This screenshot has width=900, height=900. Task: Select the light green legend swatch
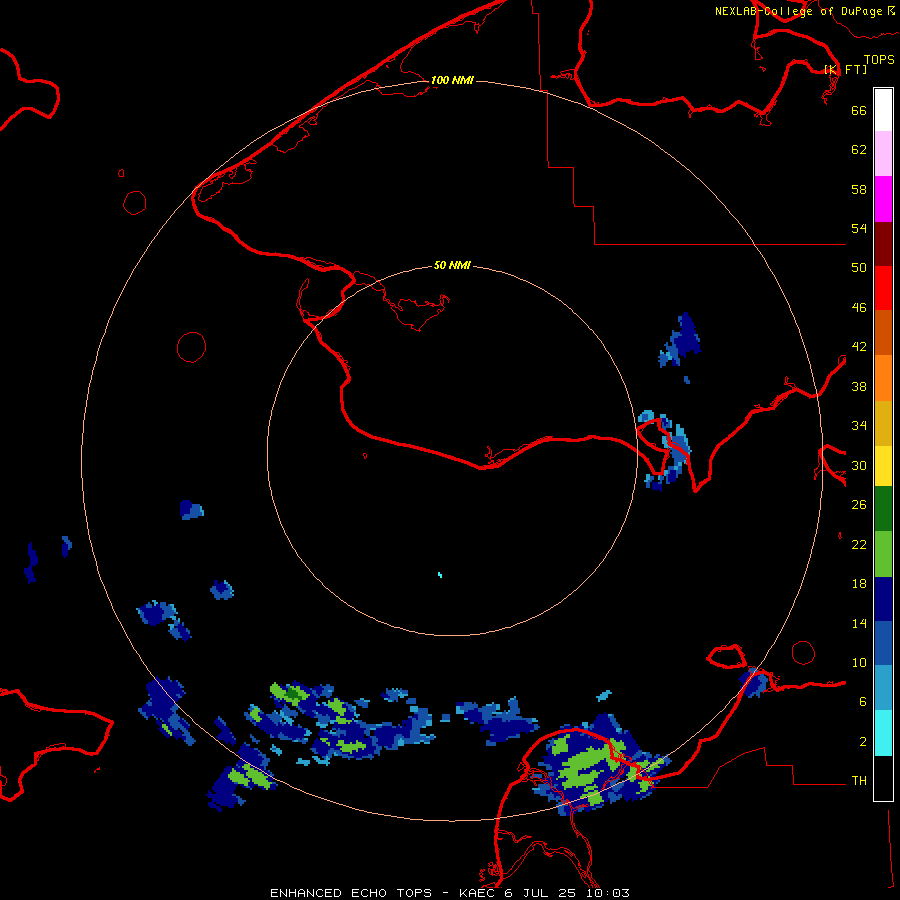[883, 554]
